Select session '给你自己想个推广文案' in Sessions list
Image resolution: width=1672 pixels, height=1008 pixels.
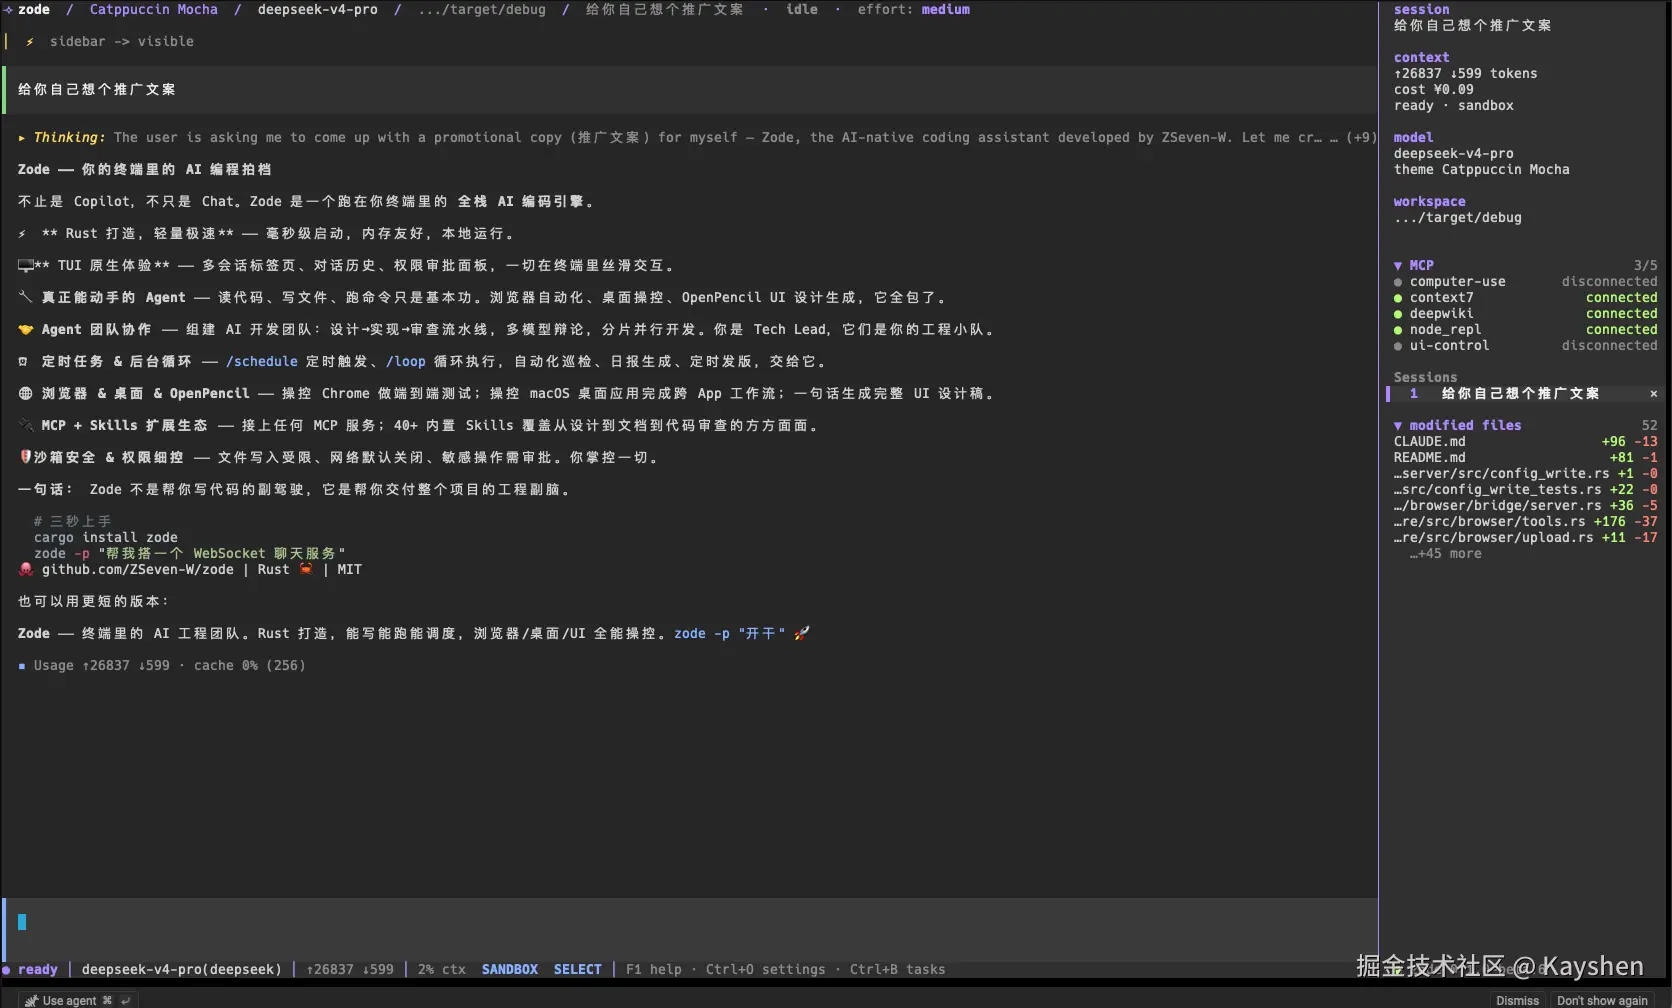(1520, 394)
